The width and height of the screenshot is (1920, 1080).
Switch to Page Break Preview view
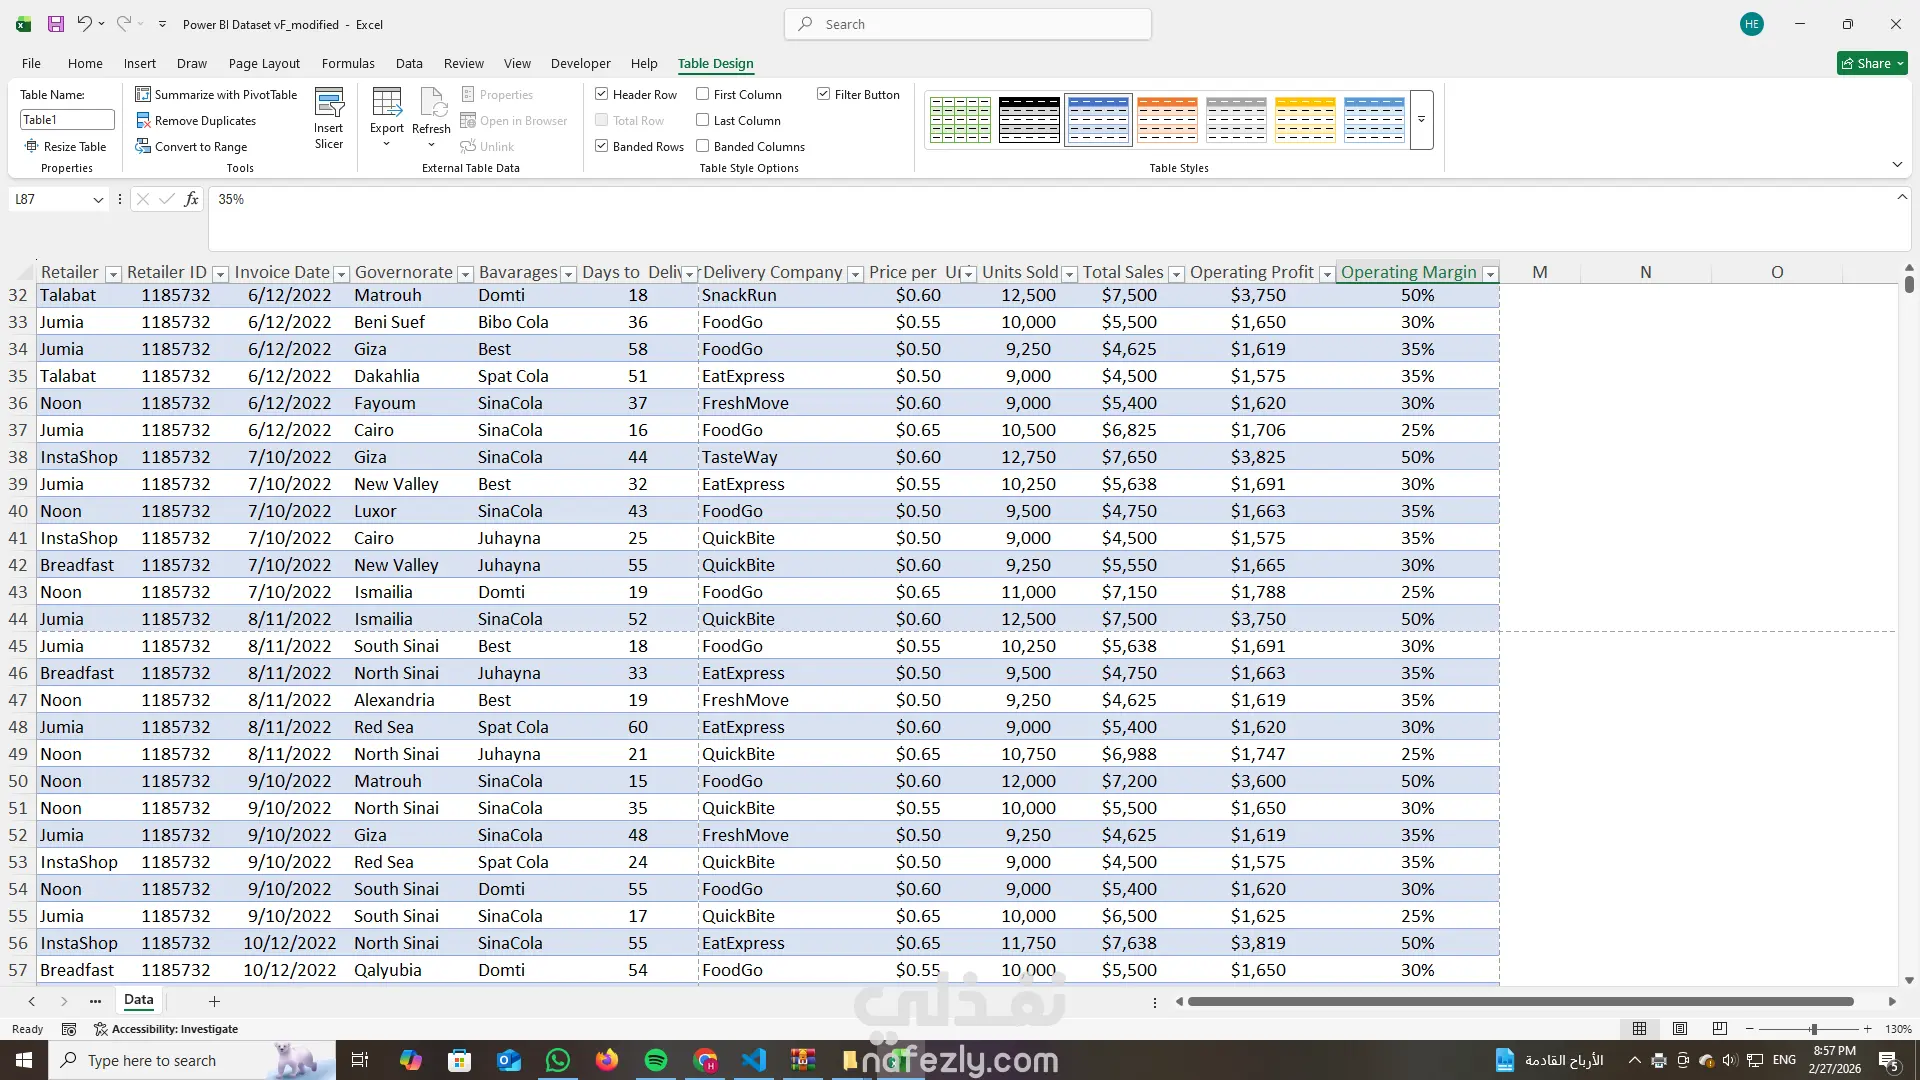1719,1028
